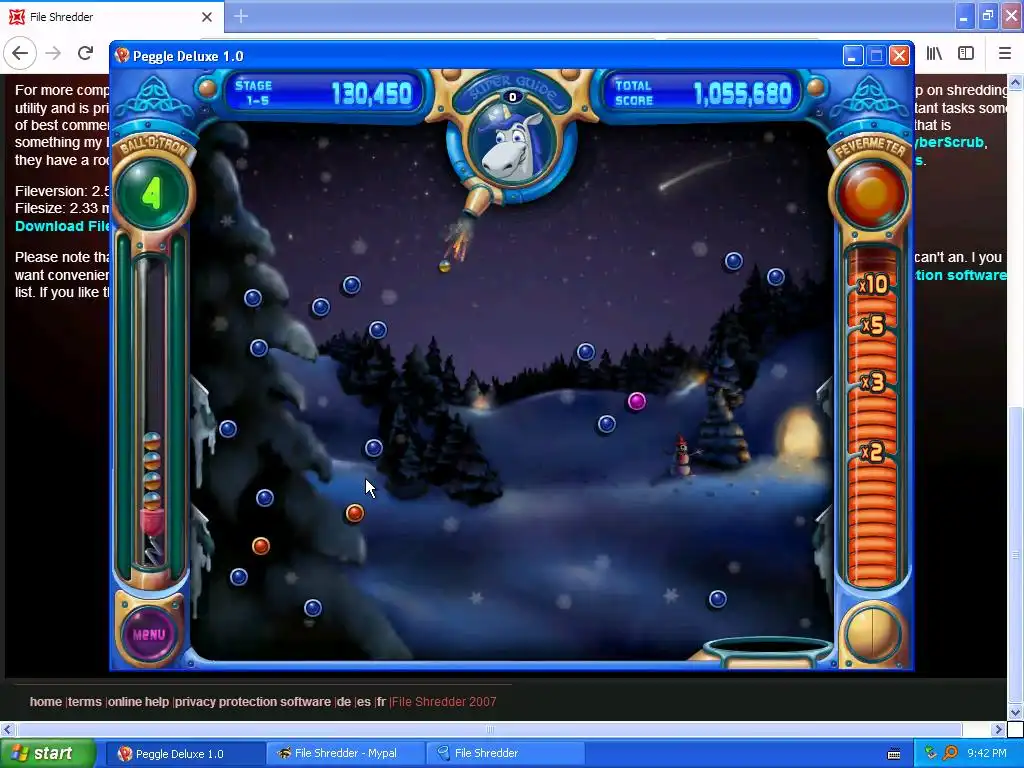Open the browser Library icon
Image resolution: width=1024 pixels, height=768 pixels.
(934, 54)
